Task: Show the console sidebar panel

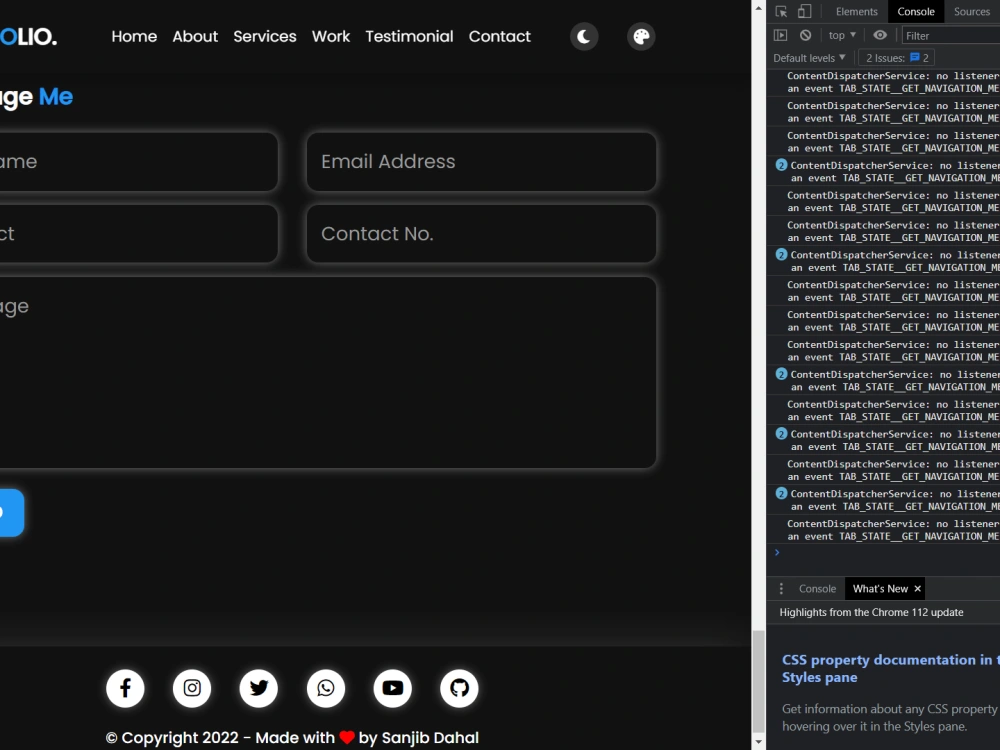Action: tap(781, 36)
